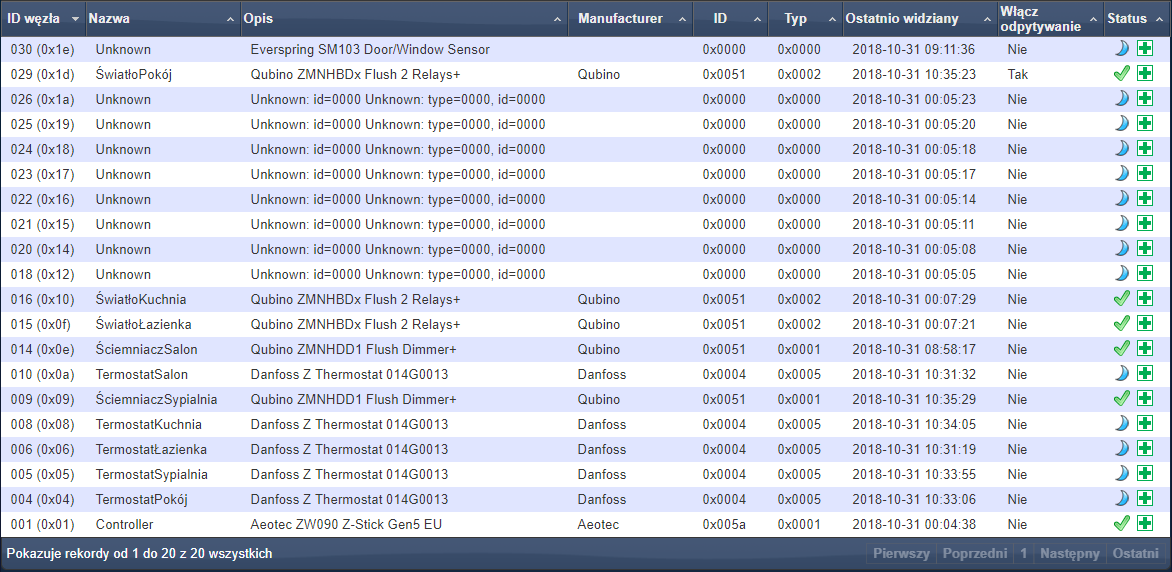Click 0x005a ID value
Viewport: 1172px width, 572px height.
click(724, 524)
